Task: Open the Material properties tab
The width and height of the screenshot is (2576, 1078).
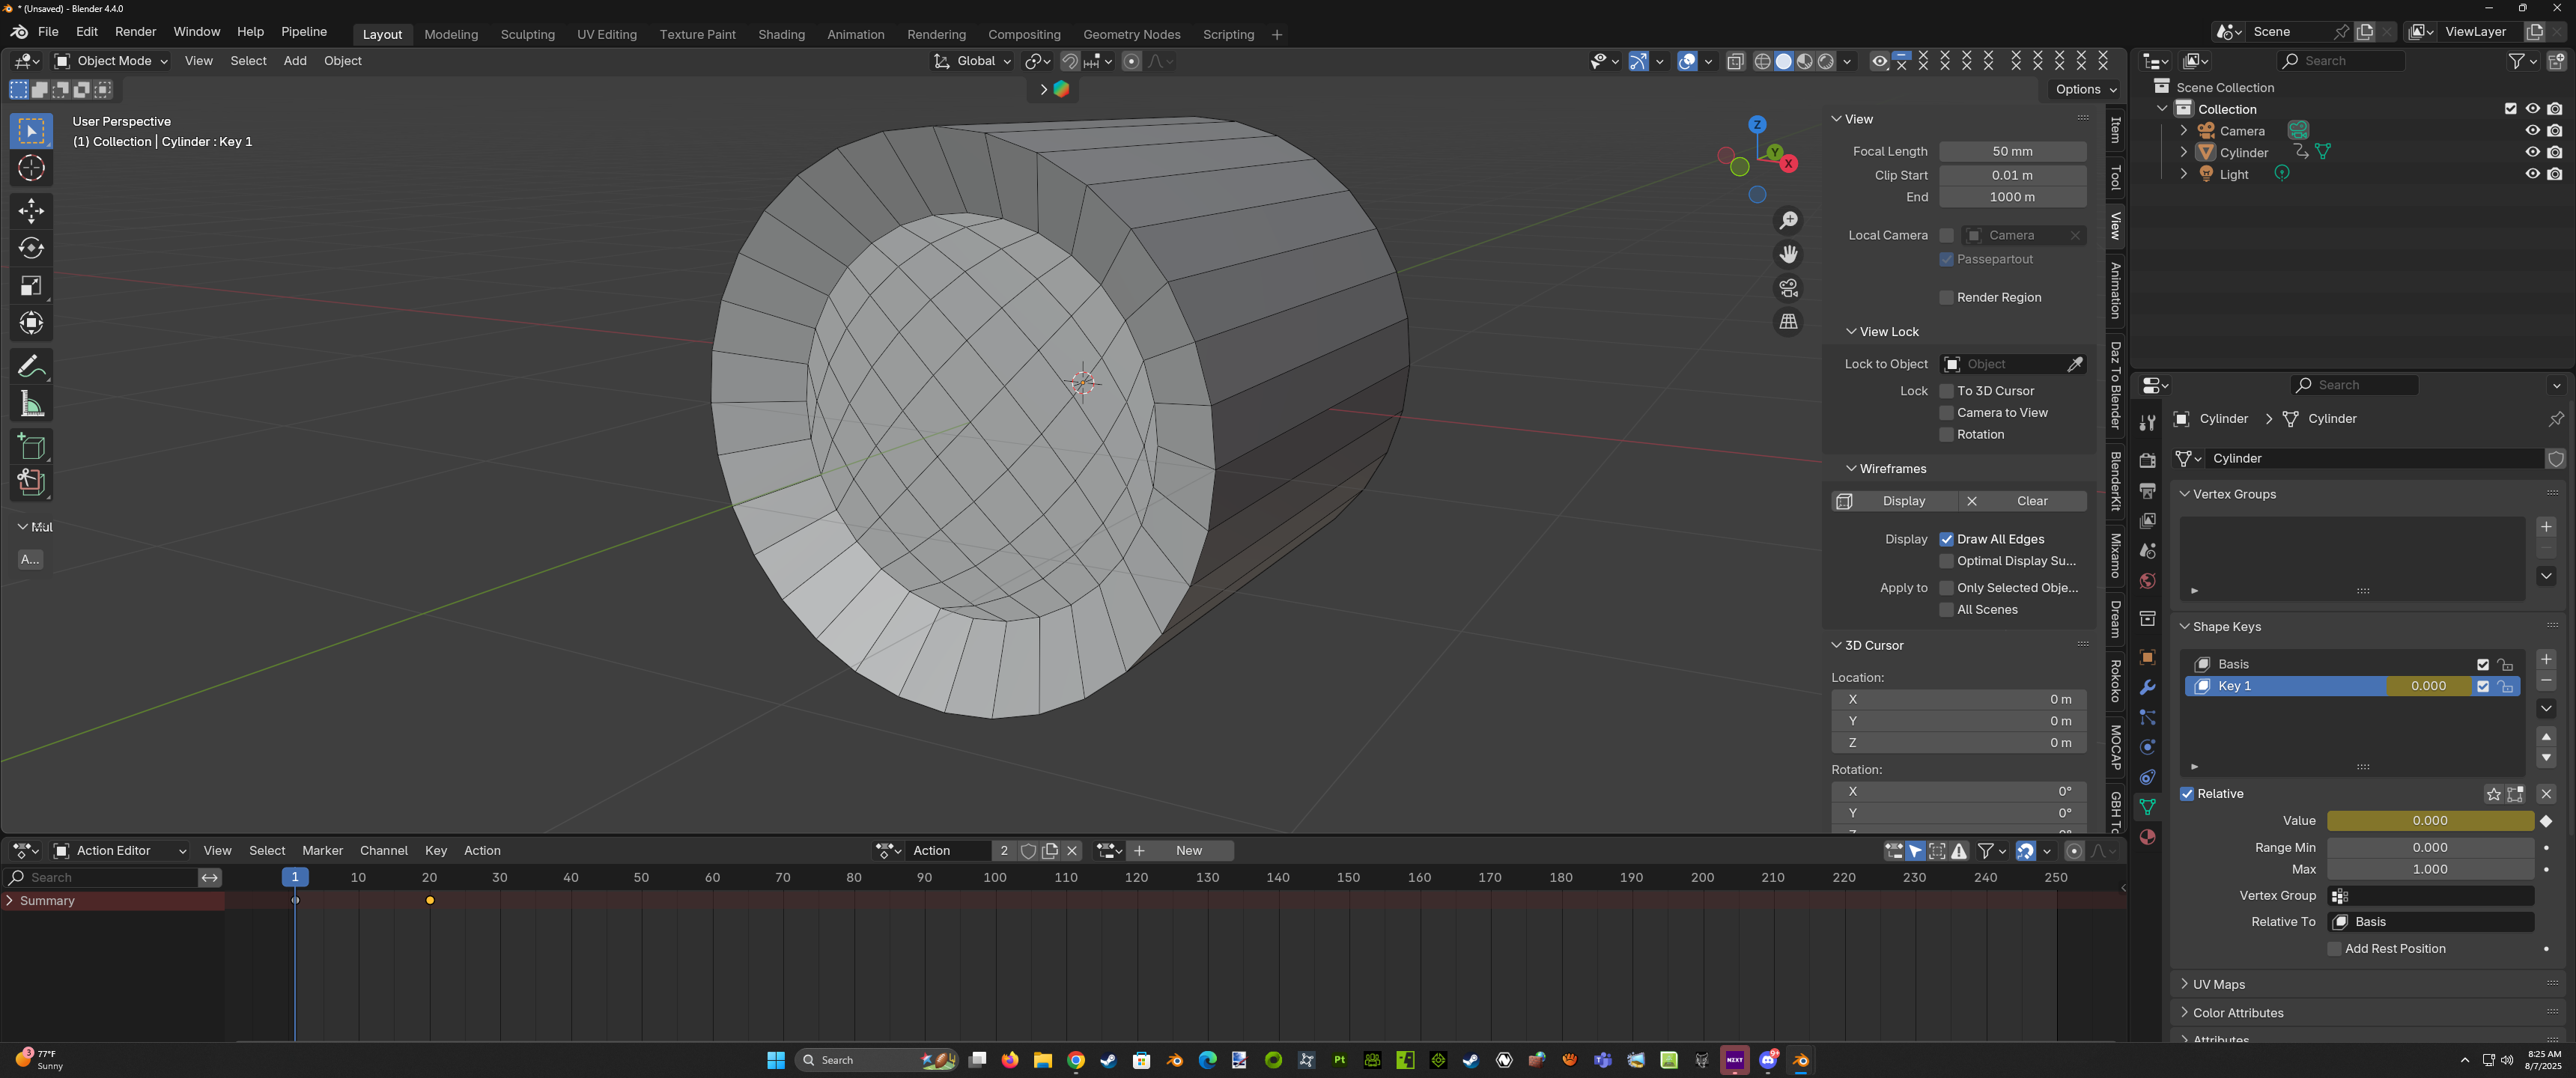Action: click(2147, 837)
